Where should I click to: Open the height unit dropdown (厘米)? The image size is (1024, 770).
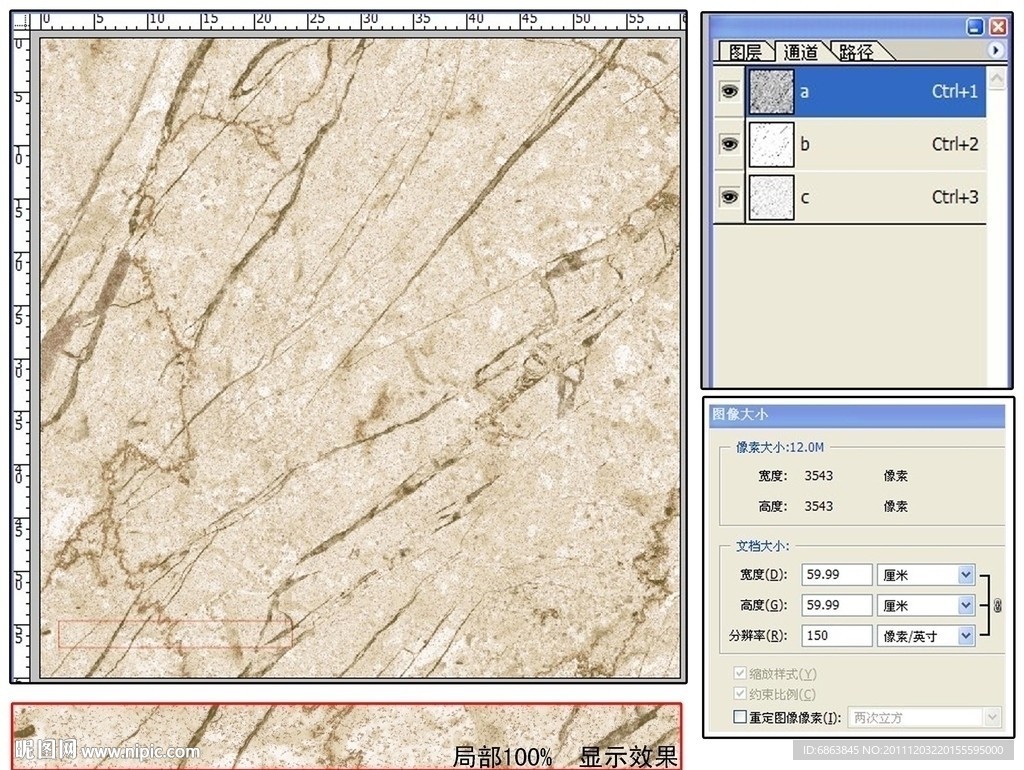click(965, 605)
